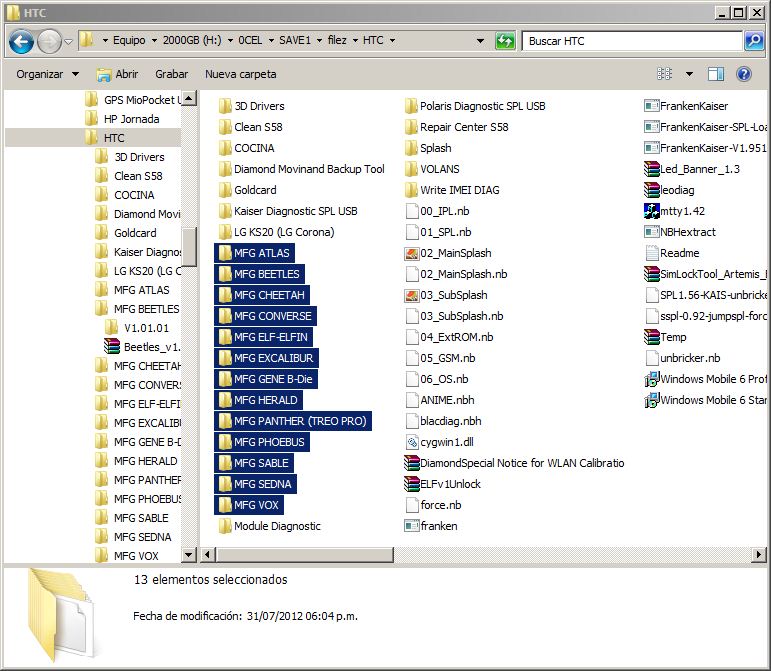Expand the arrow after Equipo in the breadcrumb
This screenshot has width=771, height=671.
tap(154, 40)
